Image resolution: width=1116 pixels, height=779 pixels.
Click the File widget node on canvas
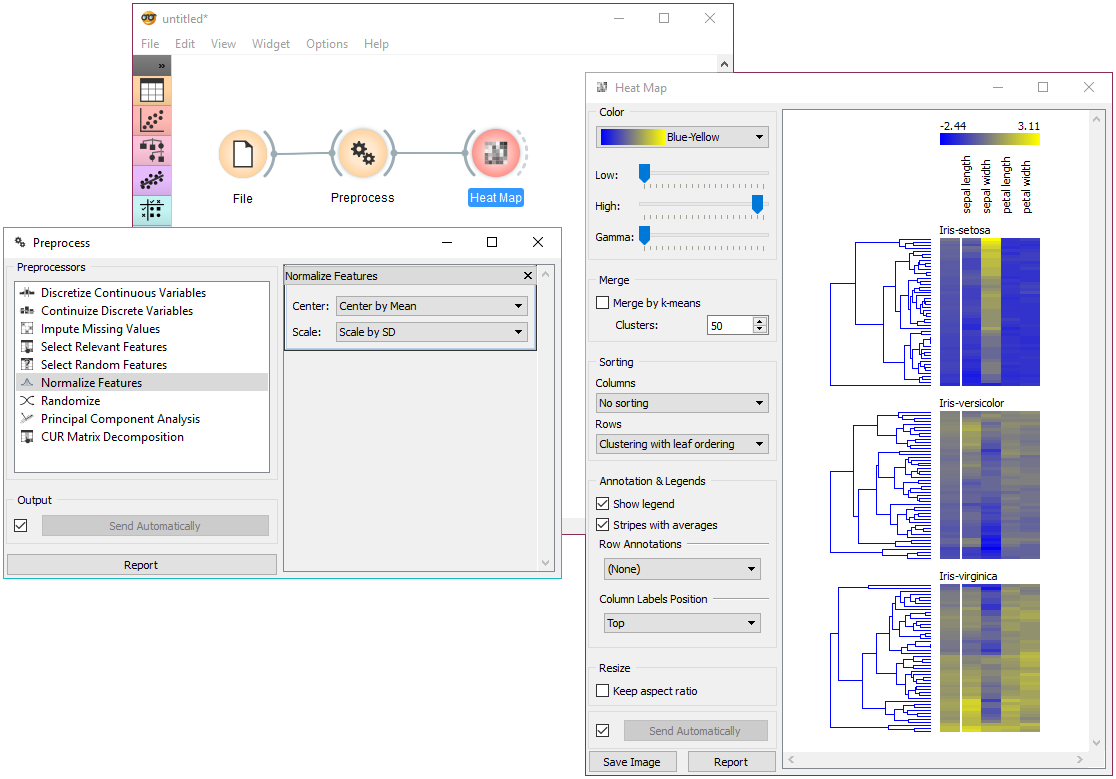tap(243, 154)
